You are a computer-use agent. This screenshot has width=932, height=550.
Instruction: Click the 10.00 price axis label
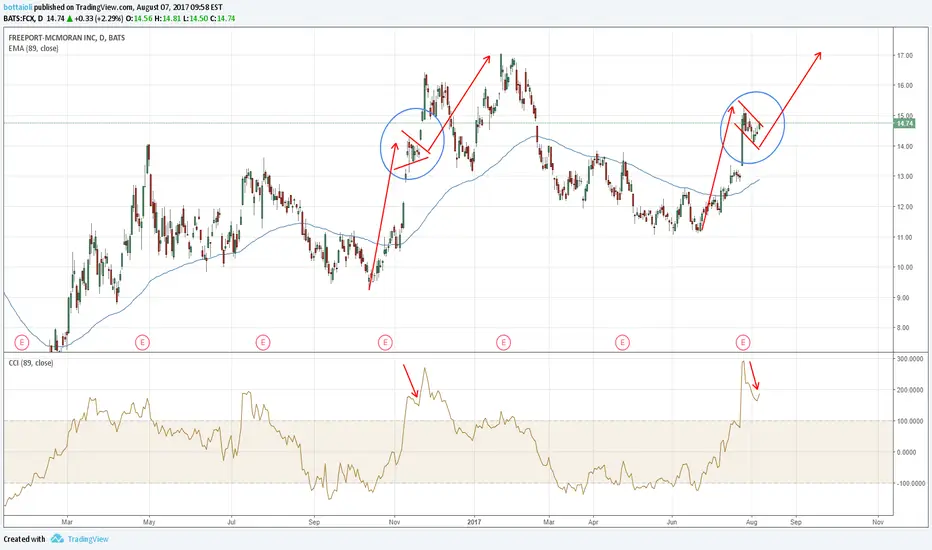(x=905, y=268)
